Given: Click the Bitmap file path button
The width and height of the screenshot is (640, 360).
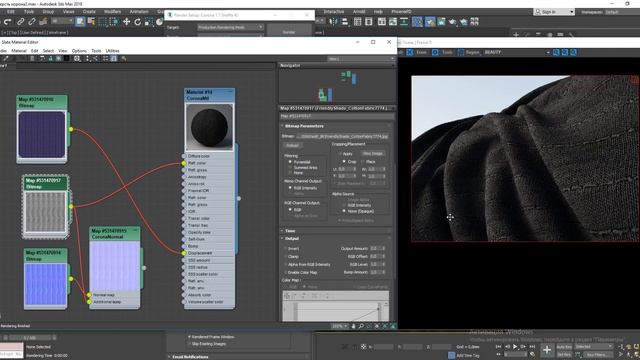Looking at the screenshot, I should (x=342, y=136).
